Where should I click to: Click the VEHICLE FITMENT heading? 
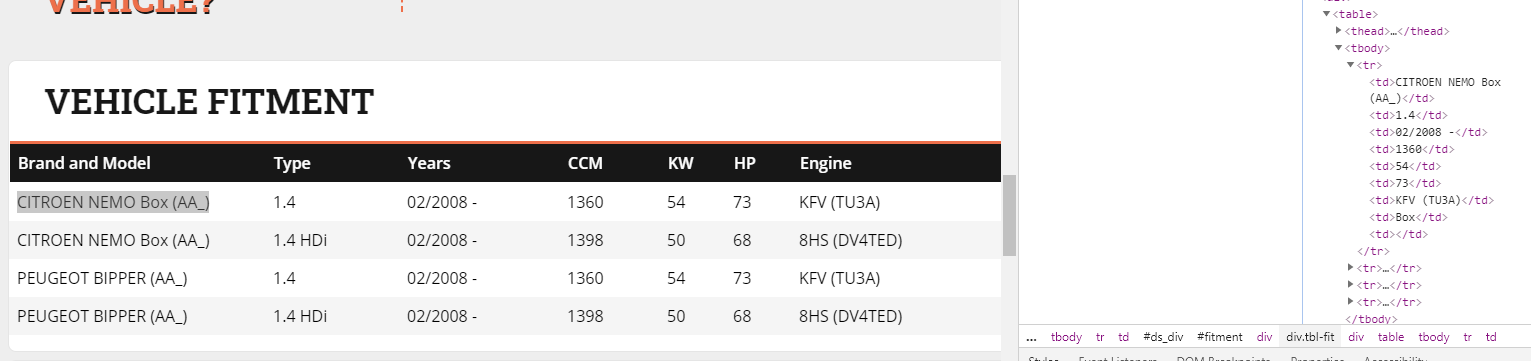209,101
